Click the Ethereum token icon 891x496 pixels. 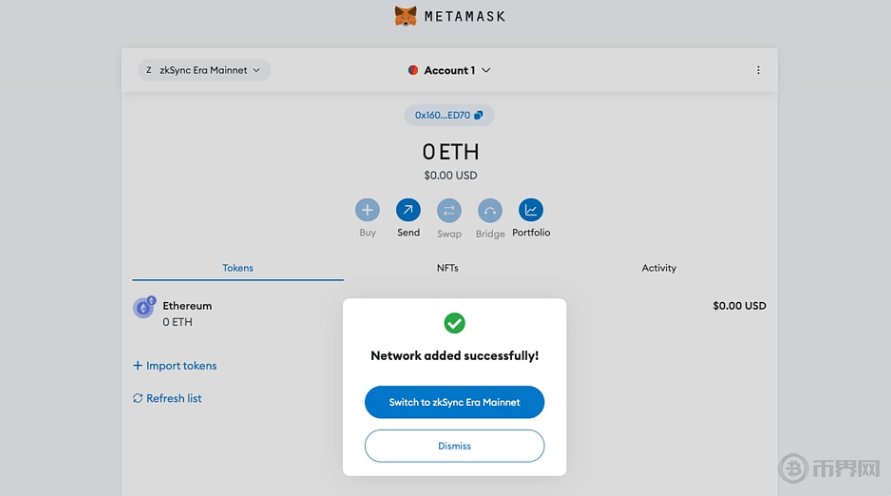coord(144,307)
